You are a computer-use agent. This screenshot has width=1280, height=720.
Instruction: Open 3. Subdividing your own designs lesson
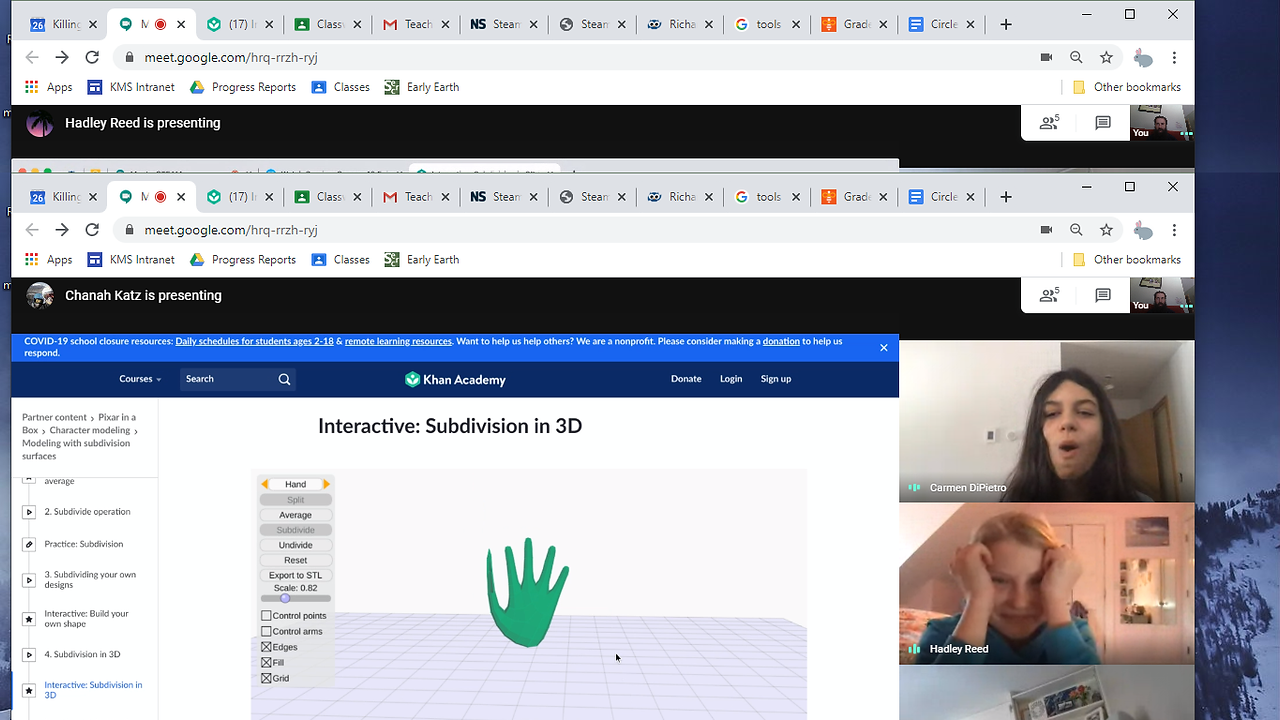point(90,580)
